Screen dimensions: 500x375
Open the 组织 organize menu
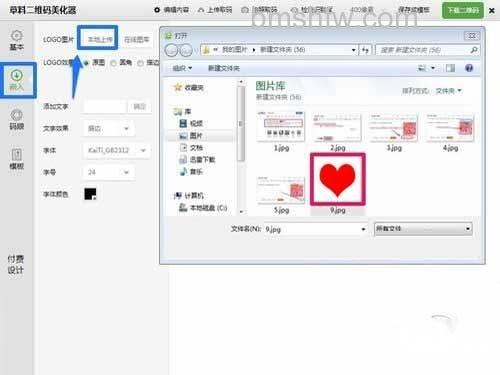pyautogui.click(x=182, y=68)
